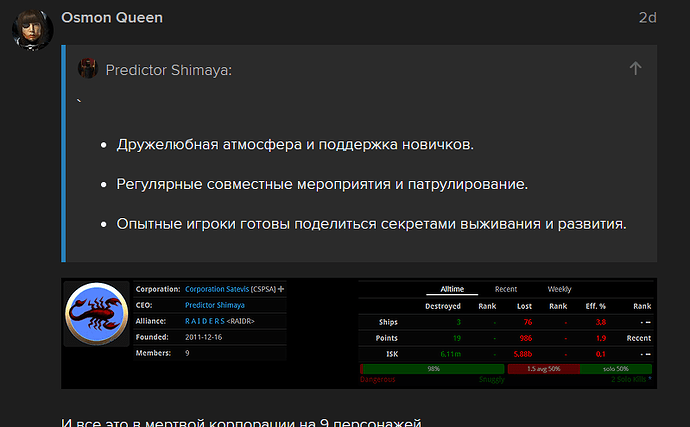Image resolution: width=690 pixels, height=427 pixels.
Task: Click bullet 'Дружелюбная атмосфера и поддержка новичков'
Action: click(x=295, y=144)
